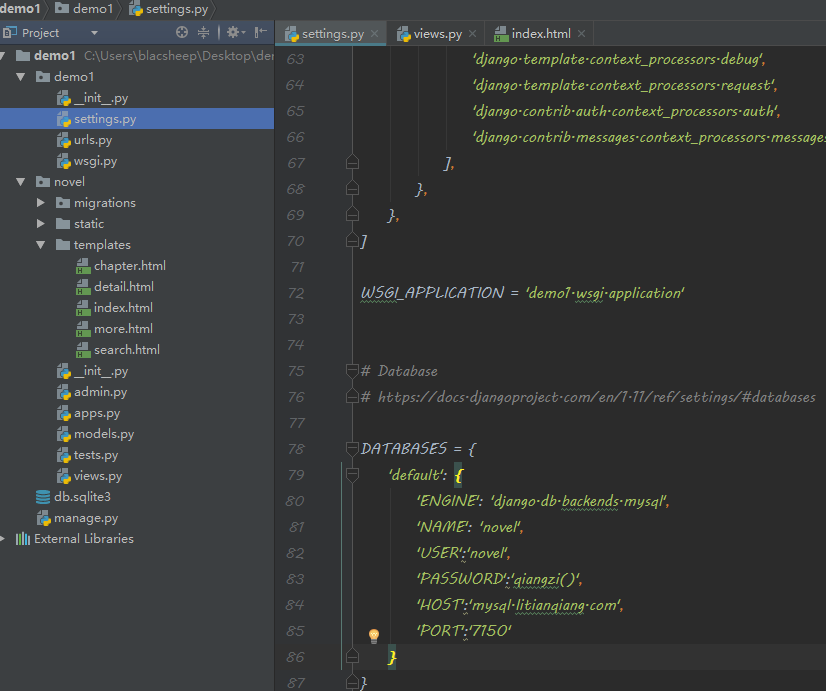Expand the static folder
The image size is (826, 691).
click(41, 224)
